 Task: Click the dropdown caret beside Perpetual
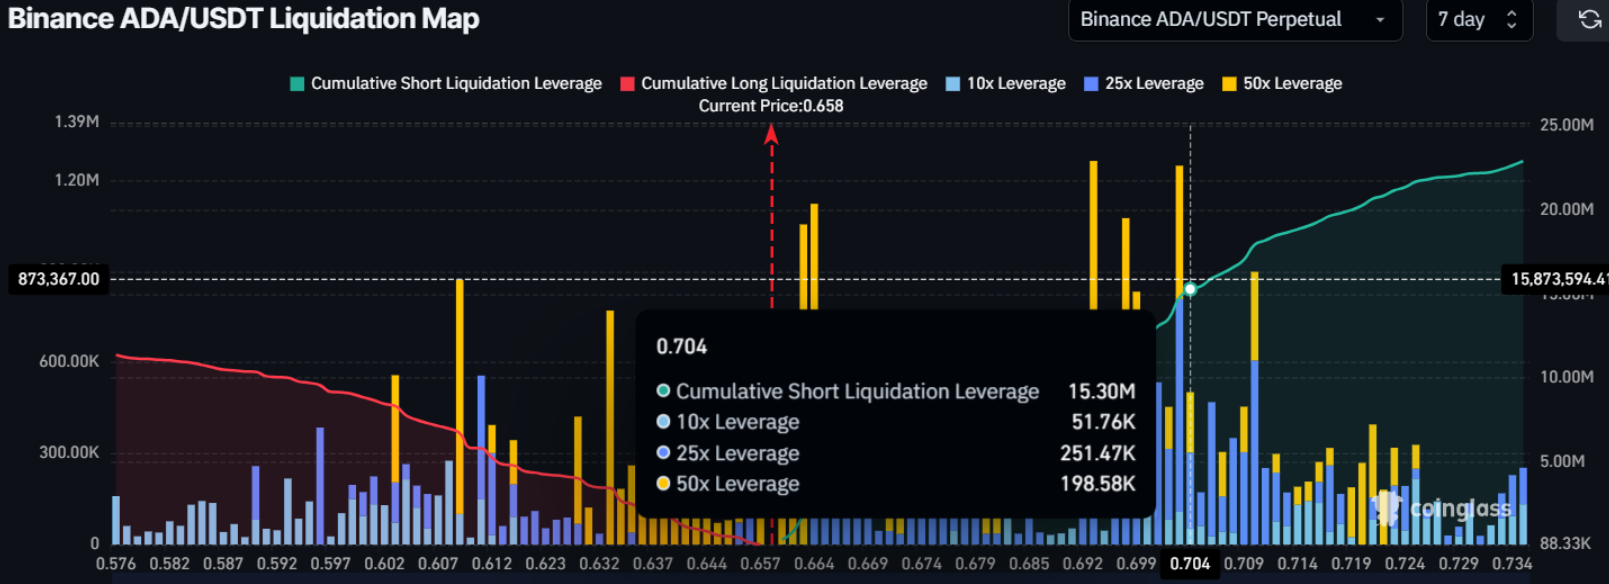tap(1381, 20)
